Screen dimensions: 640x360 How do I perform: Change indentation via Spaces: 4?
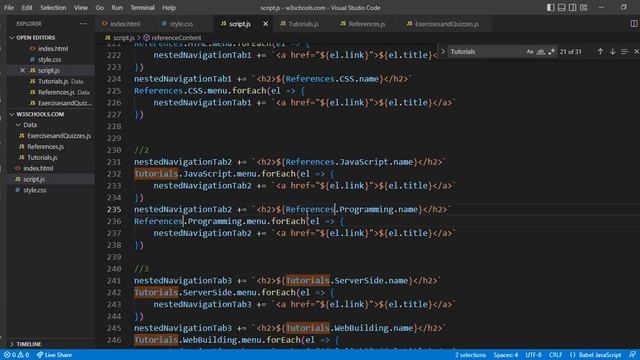(x=505, y=355)
